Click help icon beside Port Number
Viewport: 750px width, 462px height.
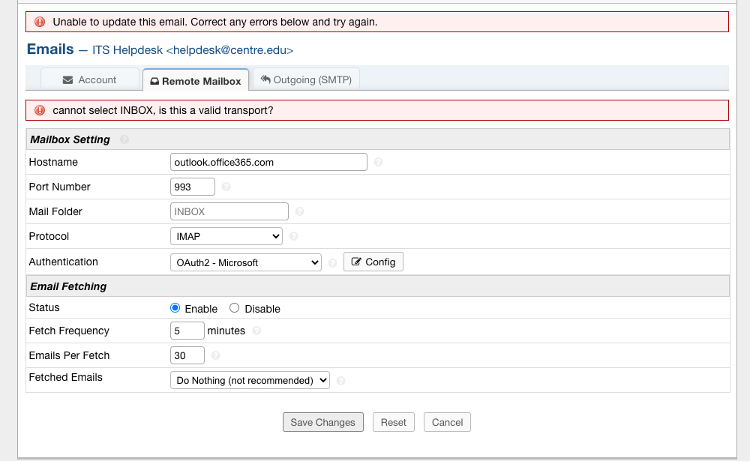[226, 187]
